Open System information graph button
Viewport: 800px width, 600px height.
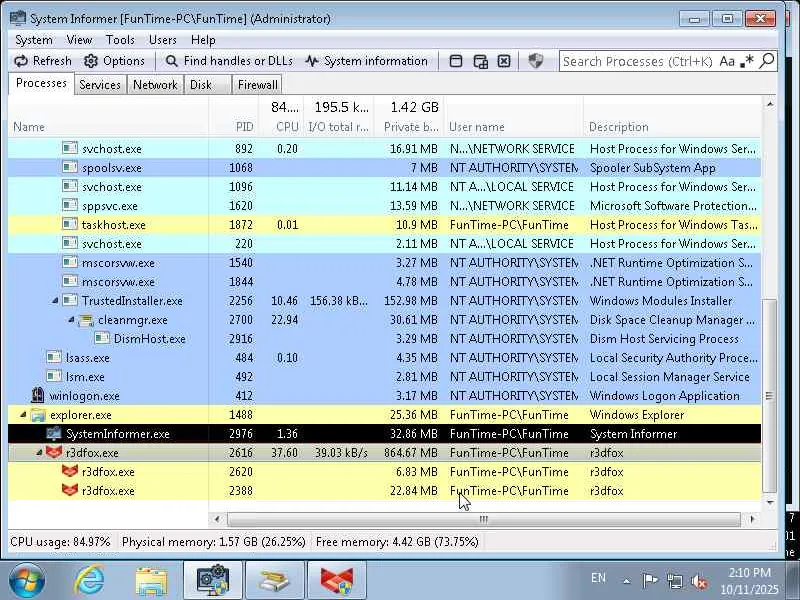tap(366, 61)
